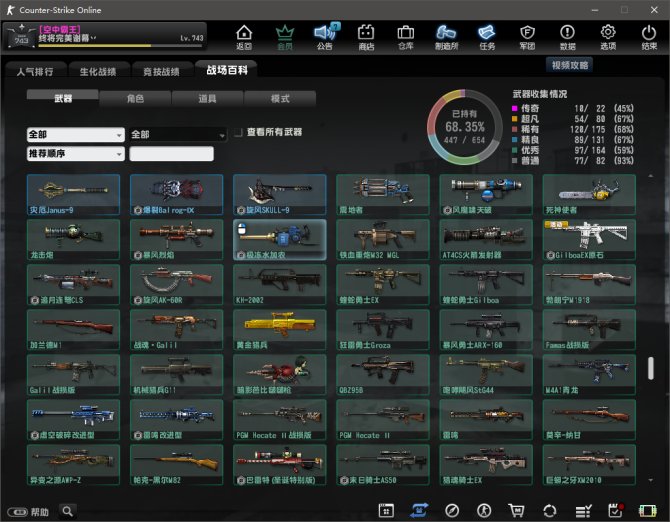Viewport: 670px width, 522px height.
Task: Click the scroll down arrow of weapon list
Action: [650, 480]
